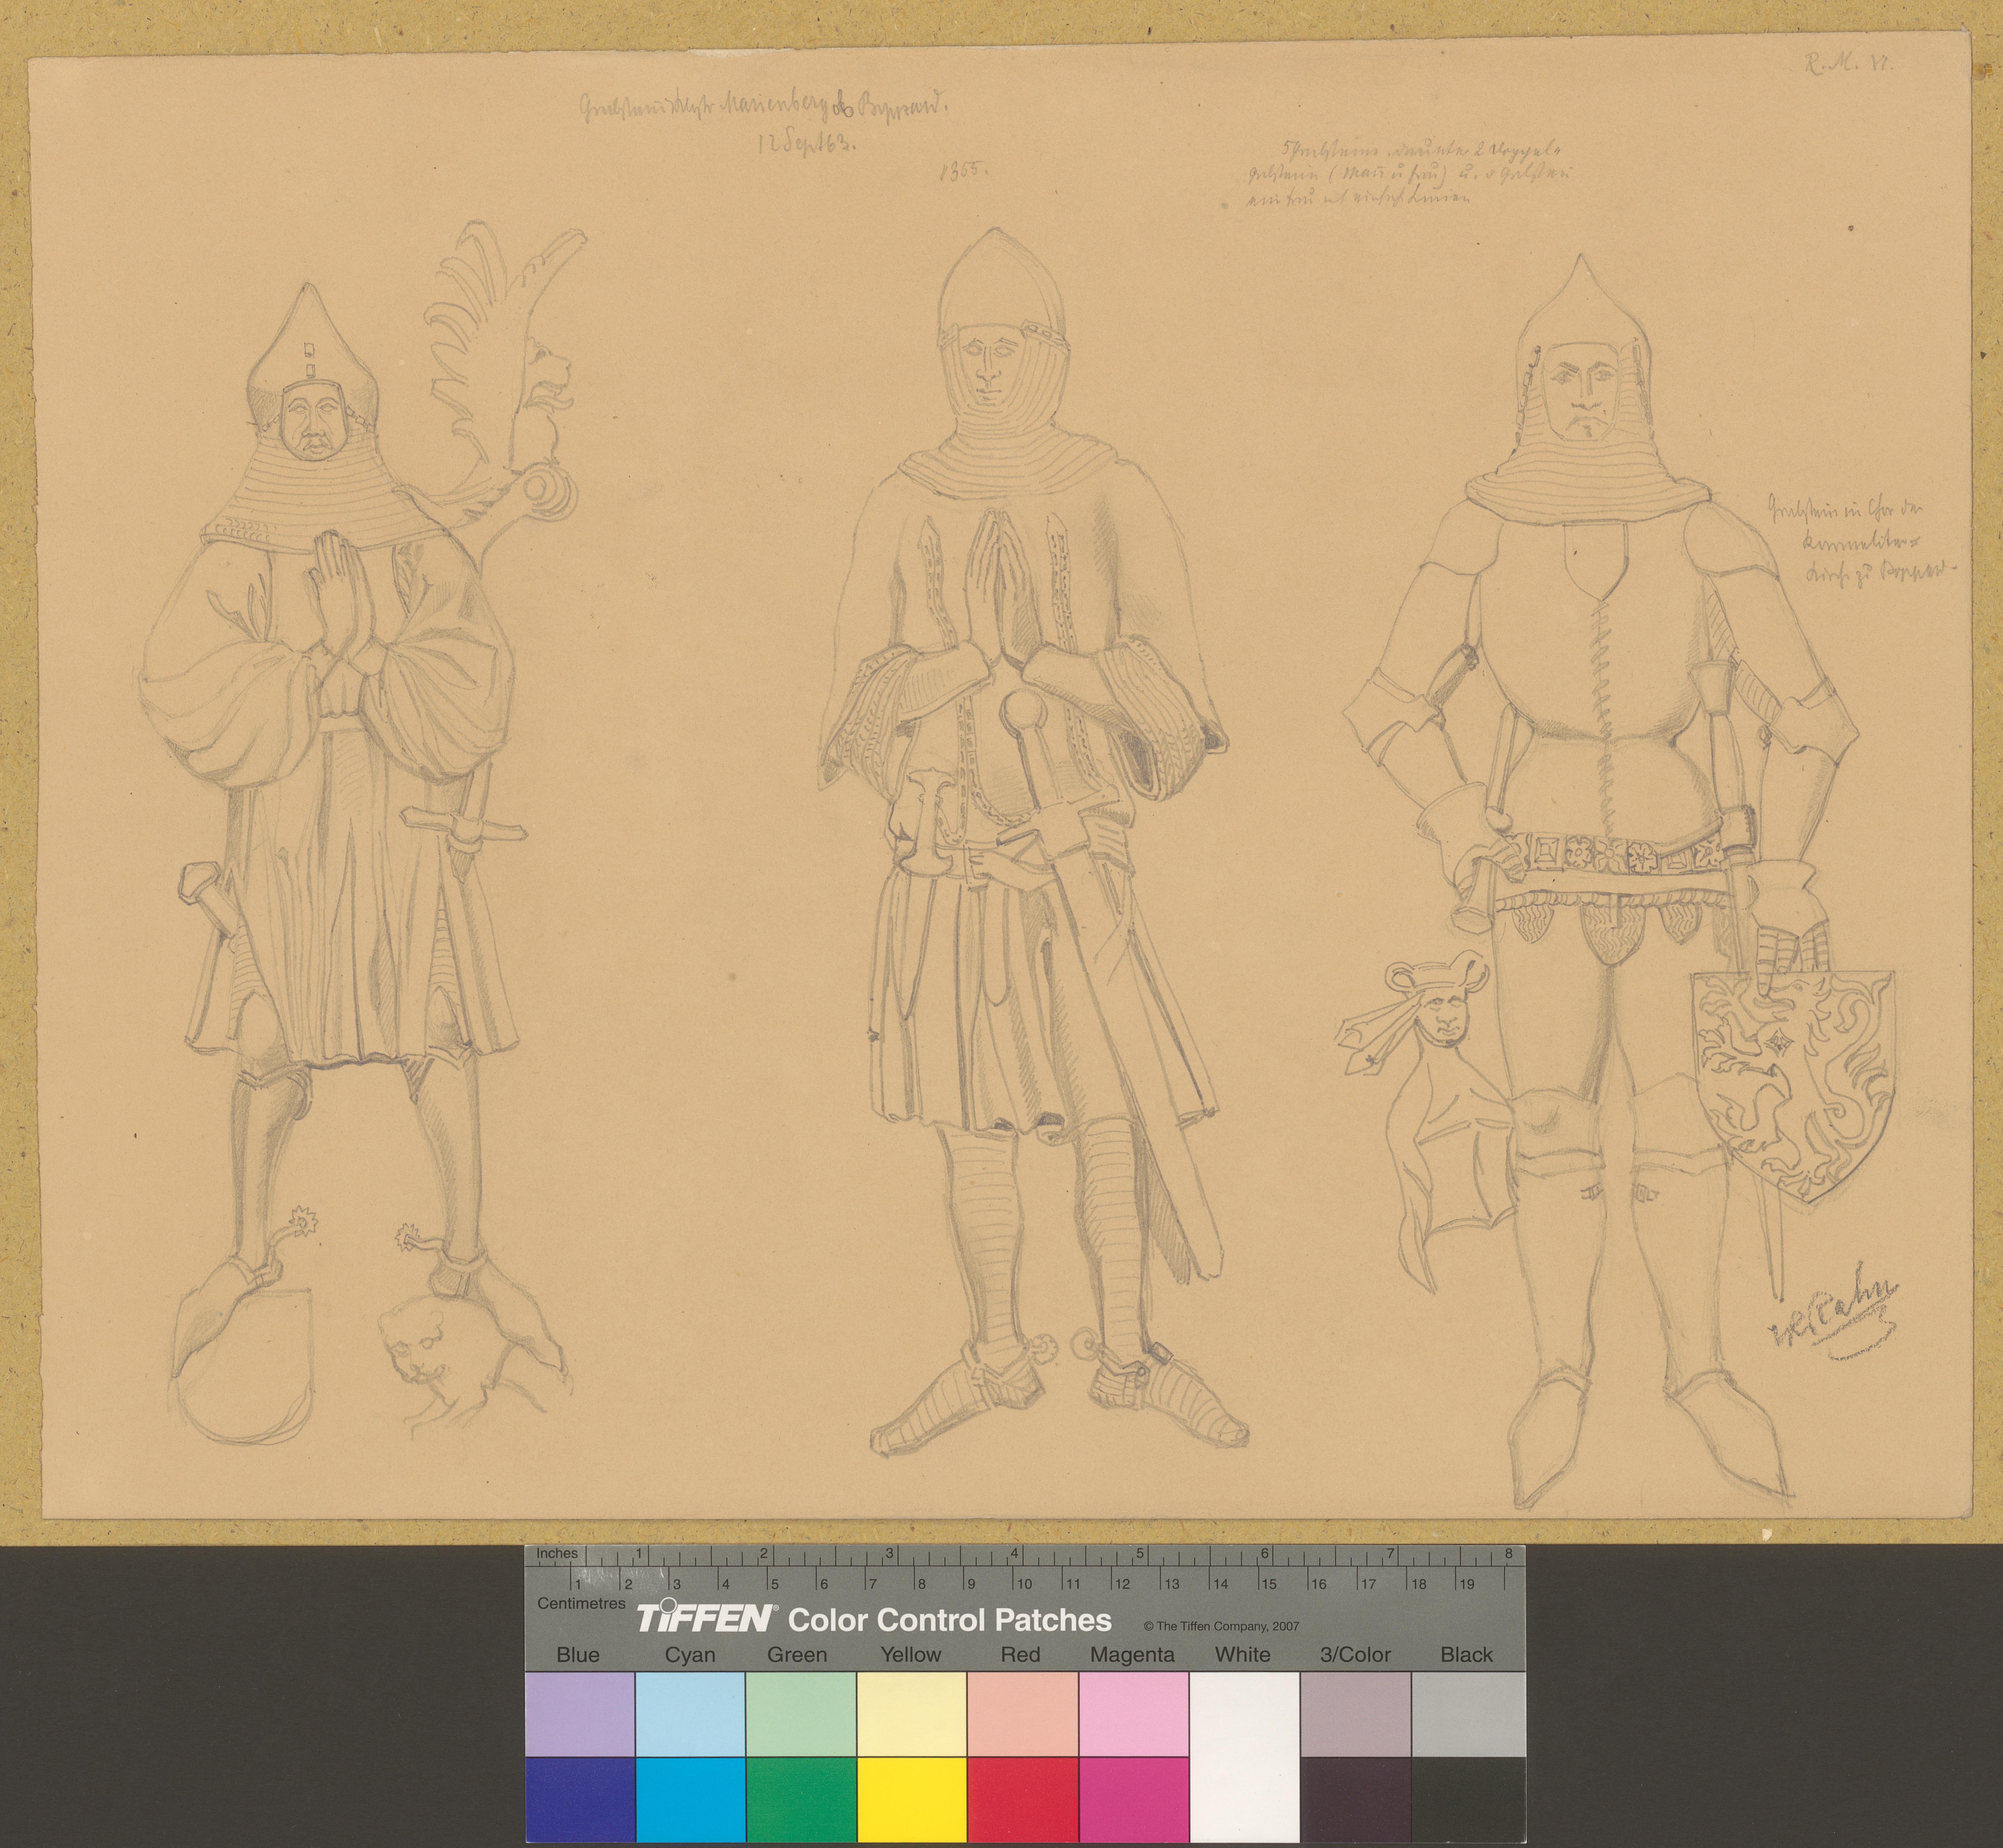The width and height of the screenshot is (2003, 1848).
Task: Click the 'Blue' patch label
Action: point(578,1655)
